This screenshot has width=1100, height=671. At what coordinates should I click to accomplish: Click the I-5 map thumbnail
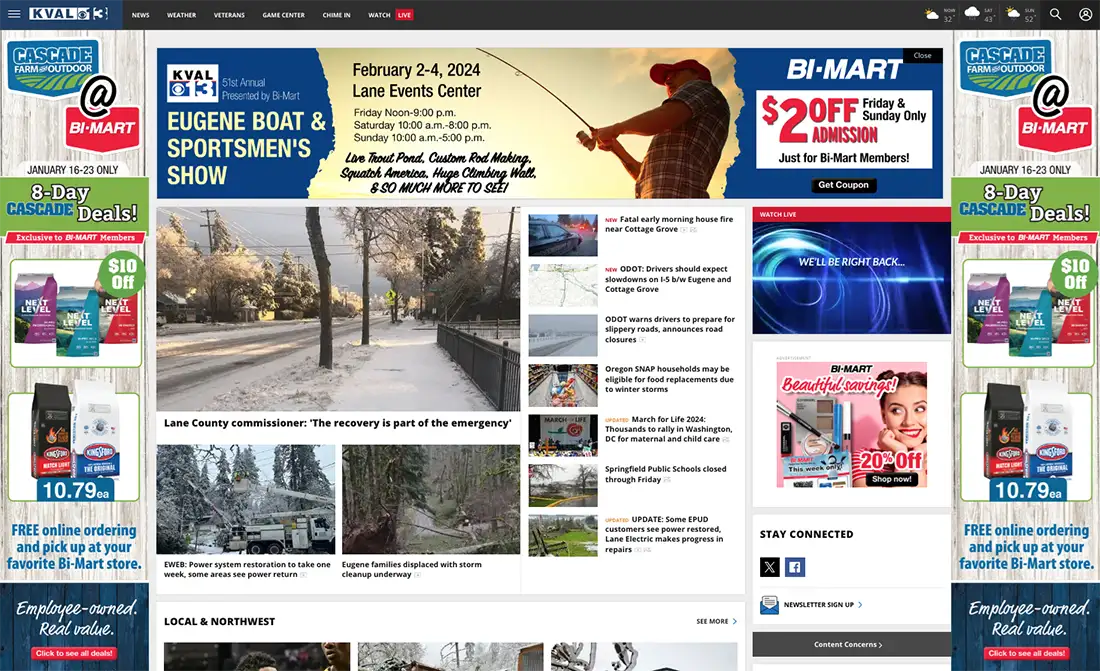[563, 285]
